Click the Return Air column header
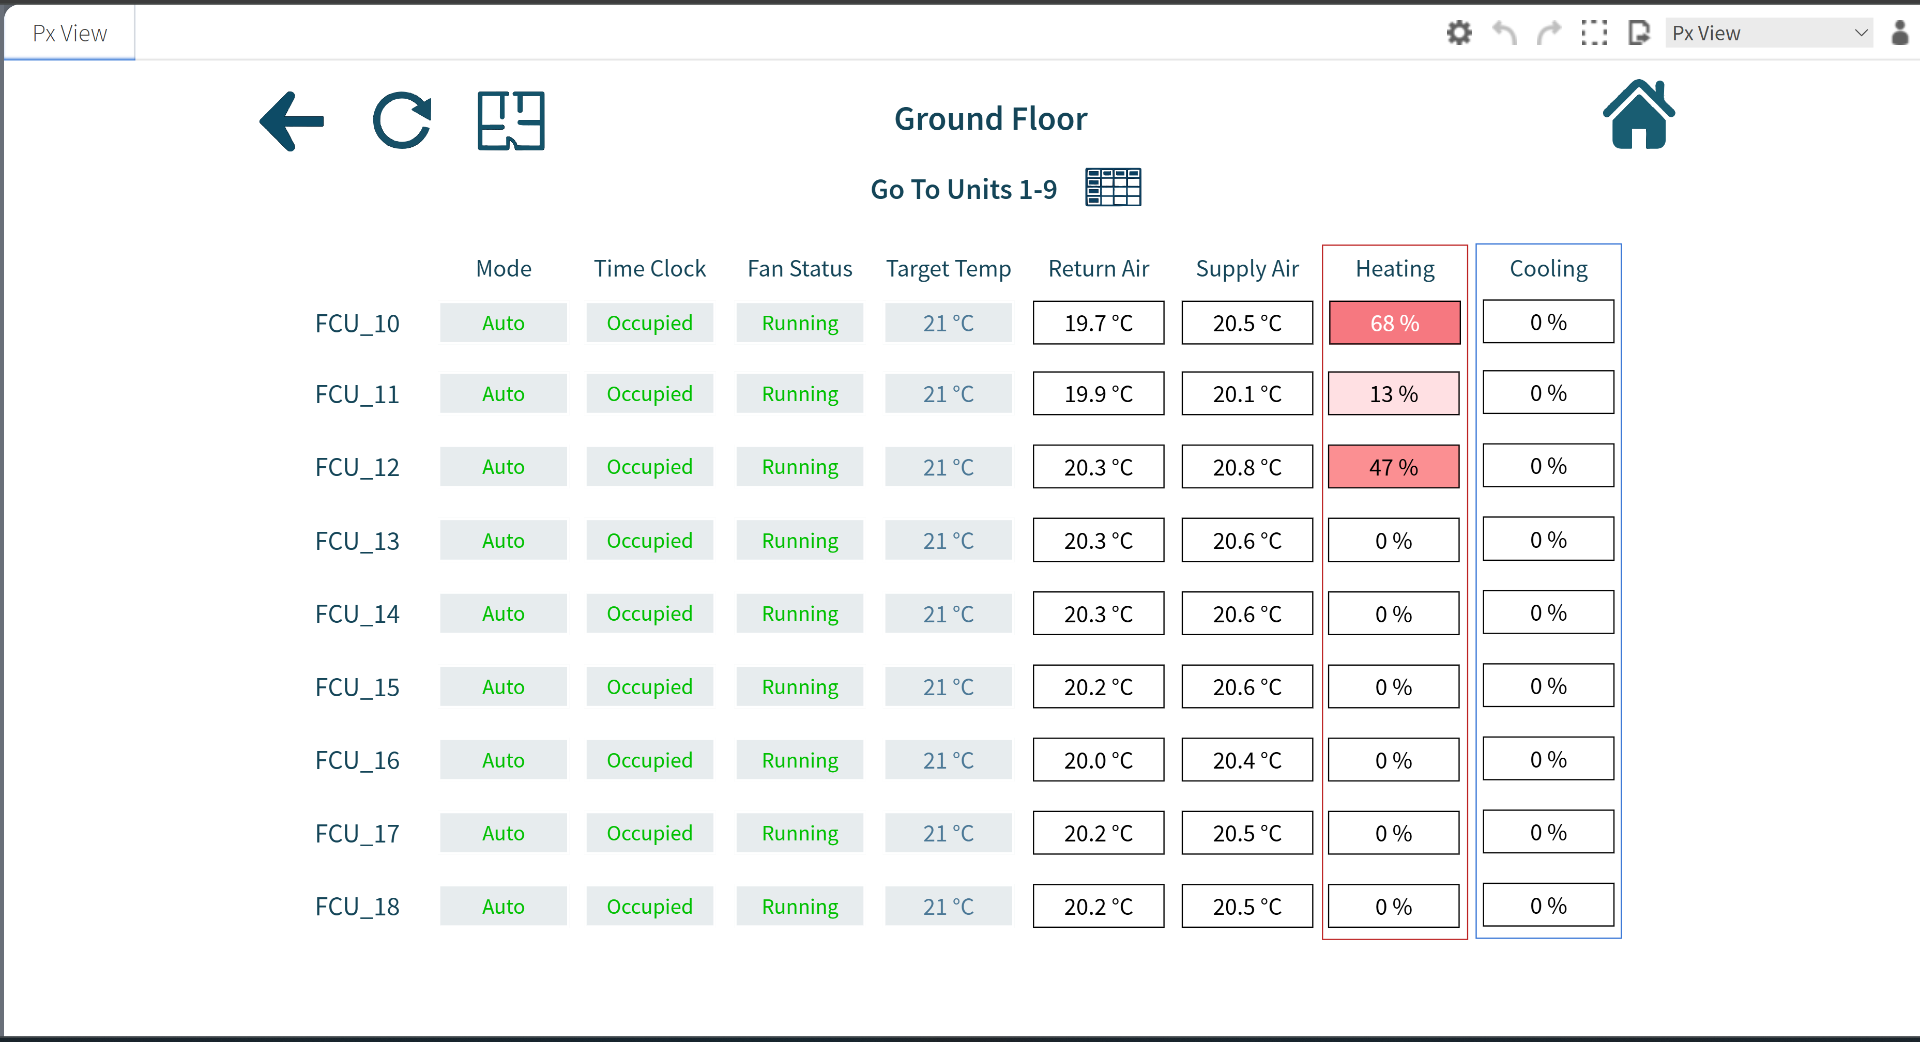Viewport: 1920px width, 1042px height. click(x=1099, y=269)
